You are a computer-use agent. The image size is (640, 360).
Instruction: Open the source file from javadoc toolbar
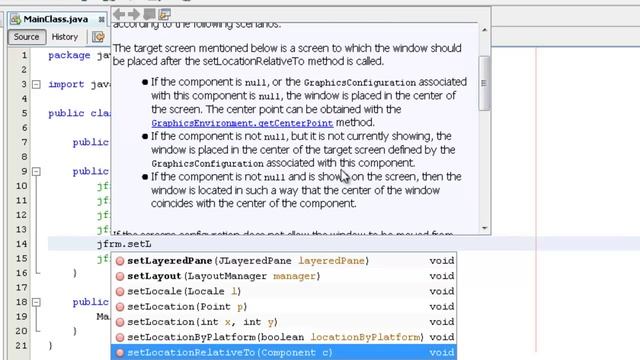pos(164,14)
